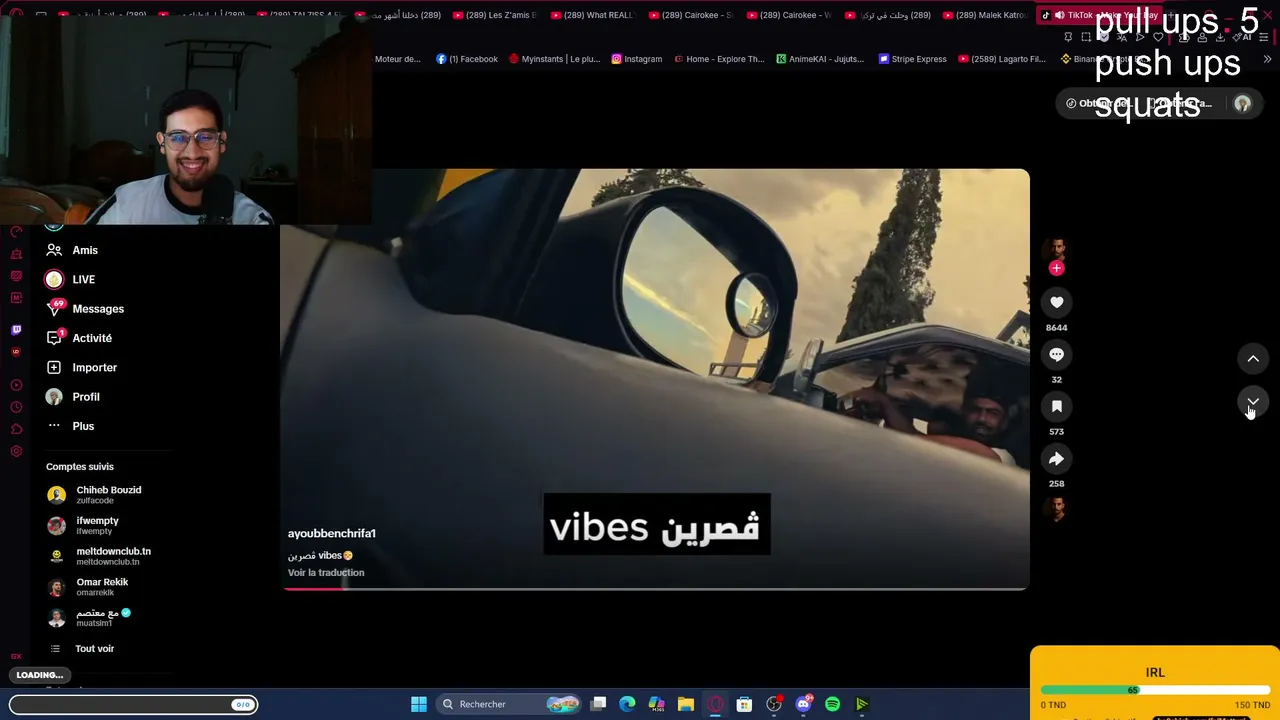Share the video using the arrow icon
The height and width of the screenshot is (720, 1280).
(1056, 458)
